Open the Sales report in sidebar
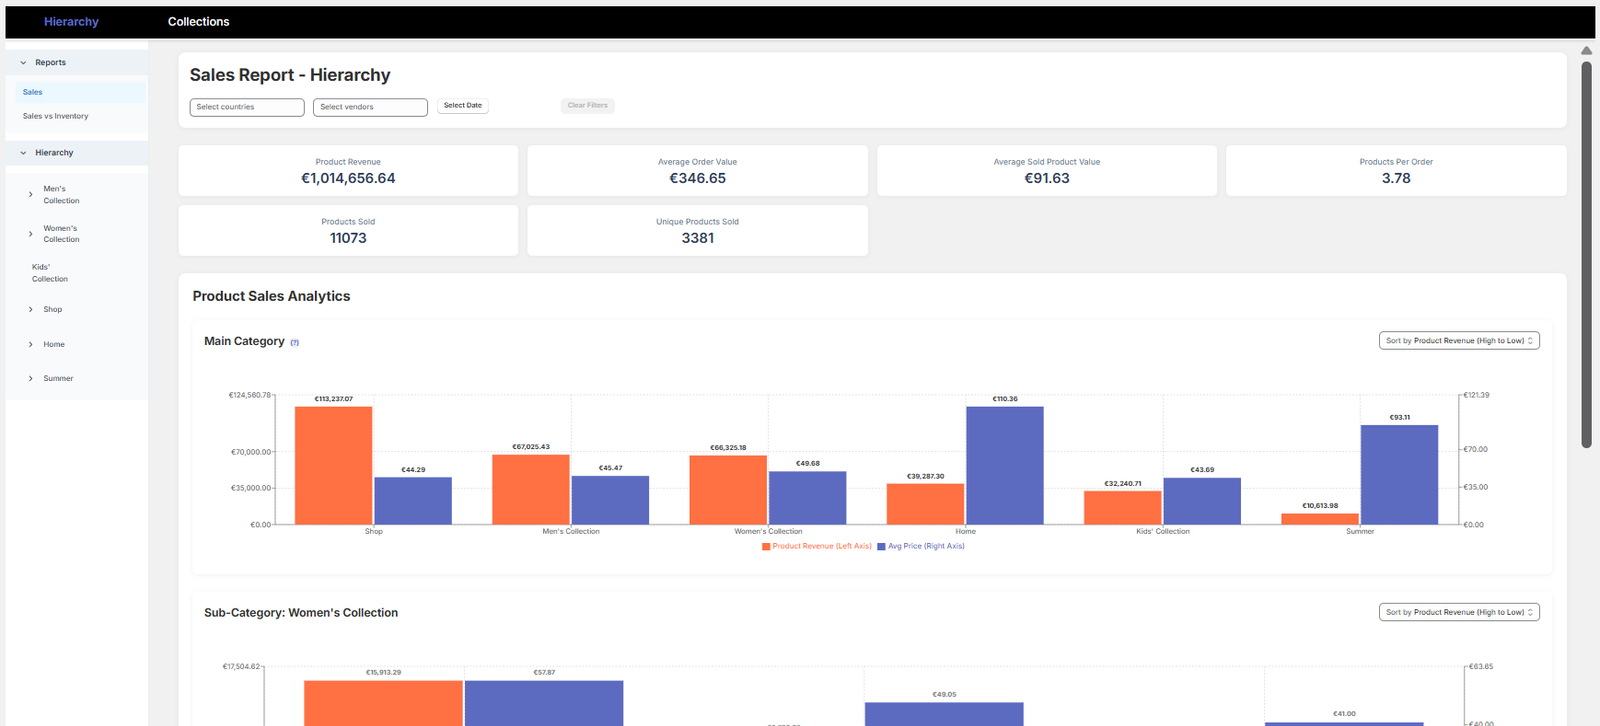The height and width of the screenshot is (726, 1600). [x=81, y=92]
